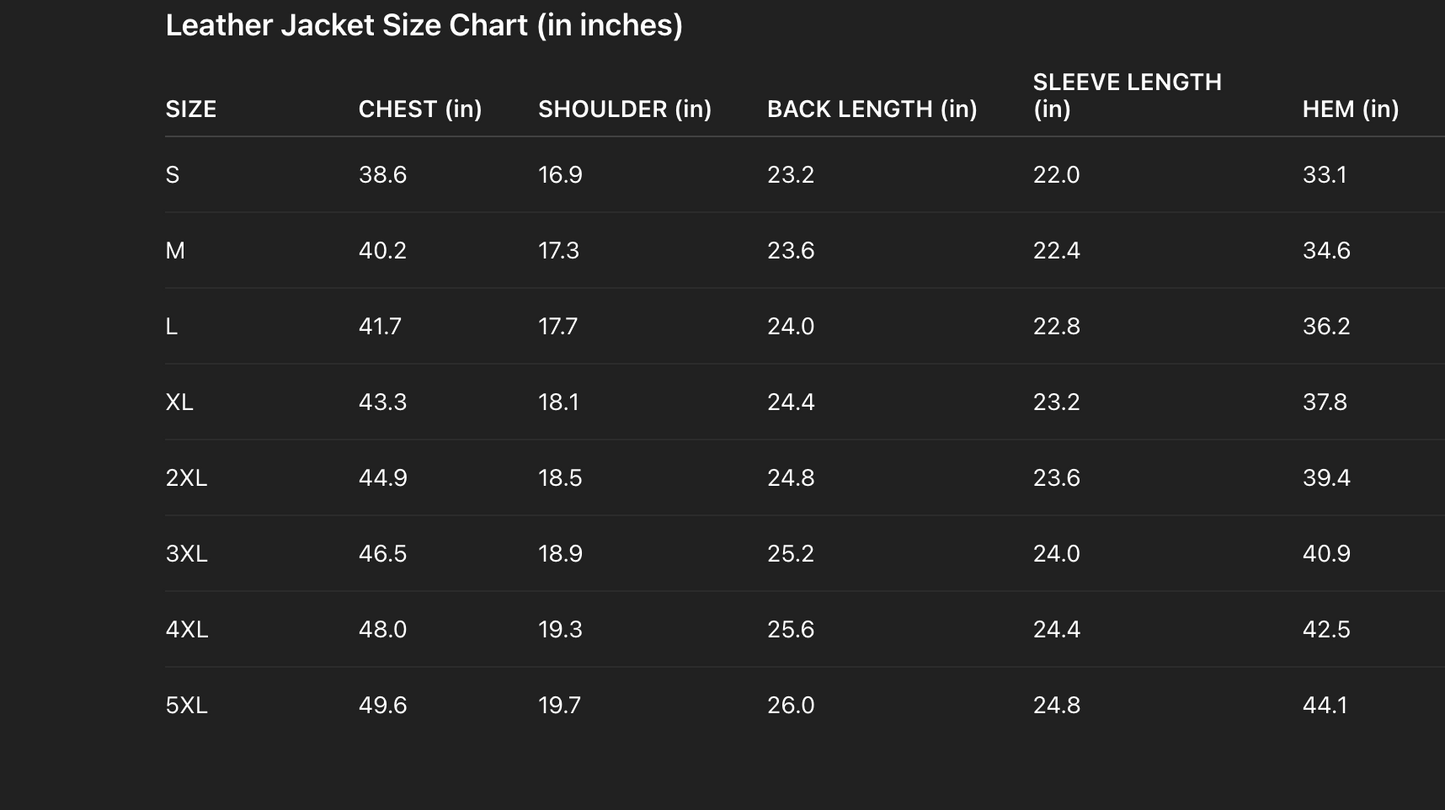Click the SHOULDER (in) column header
The height and width of the screenshot is (810, 1445).
pyautogui.click(x=625, y=109)
